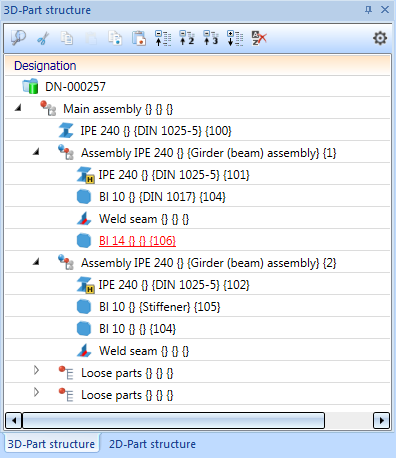Click the remove alphabetical sorting icon
The image size is (396, 458).
[x=259, y=38]
